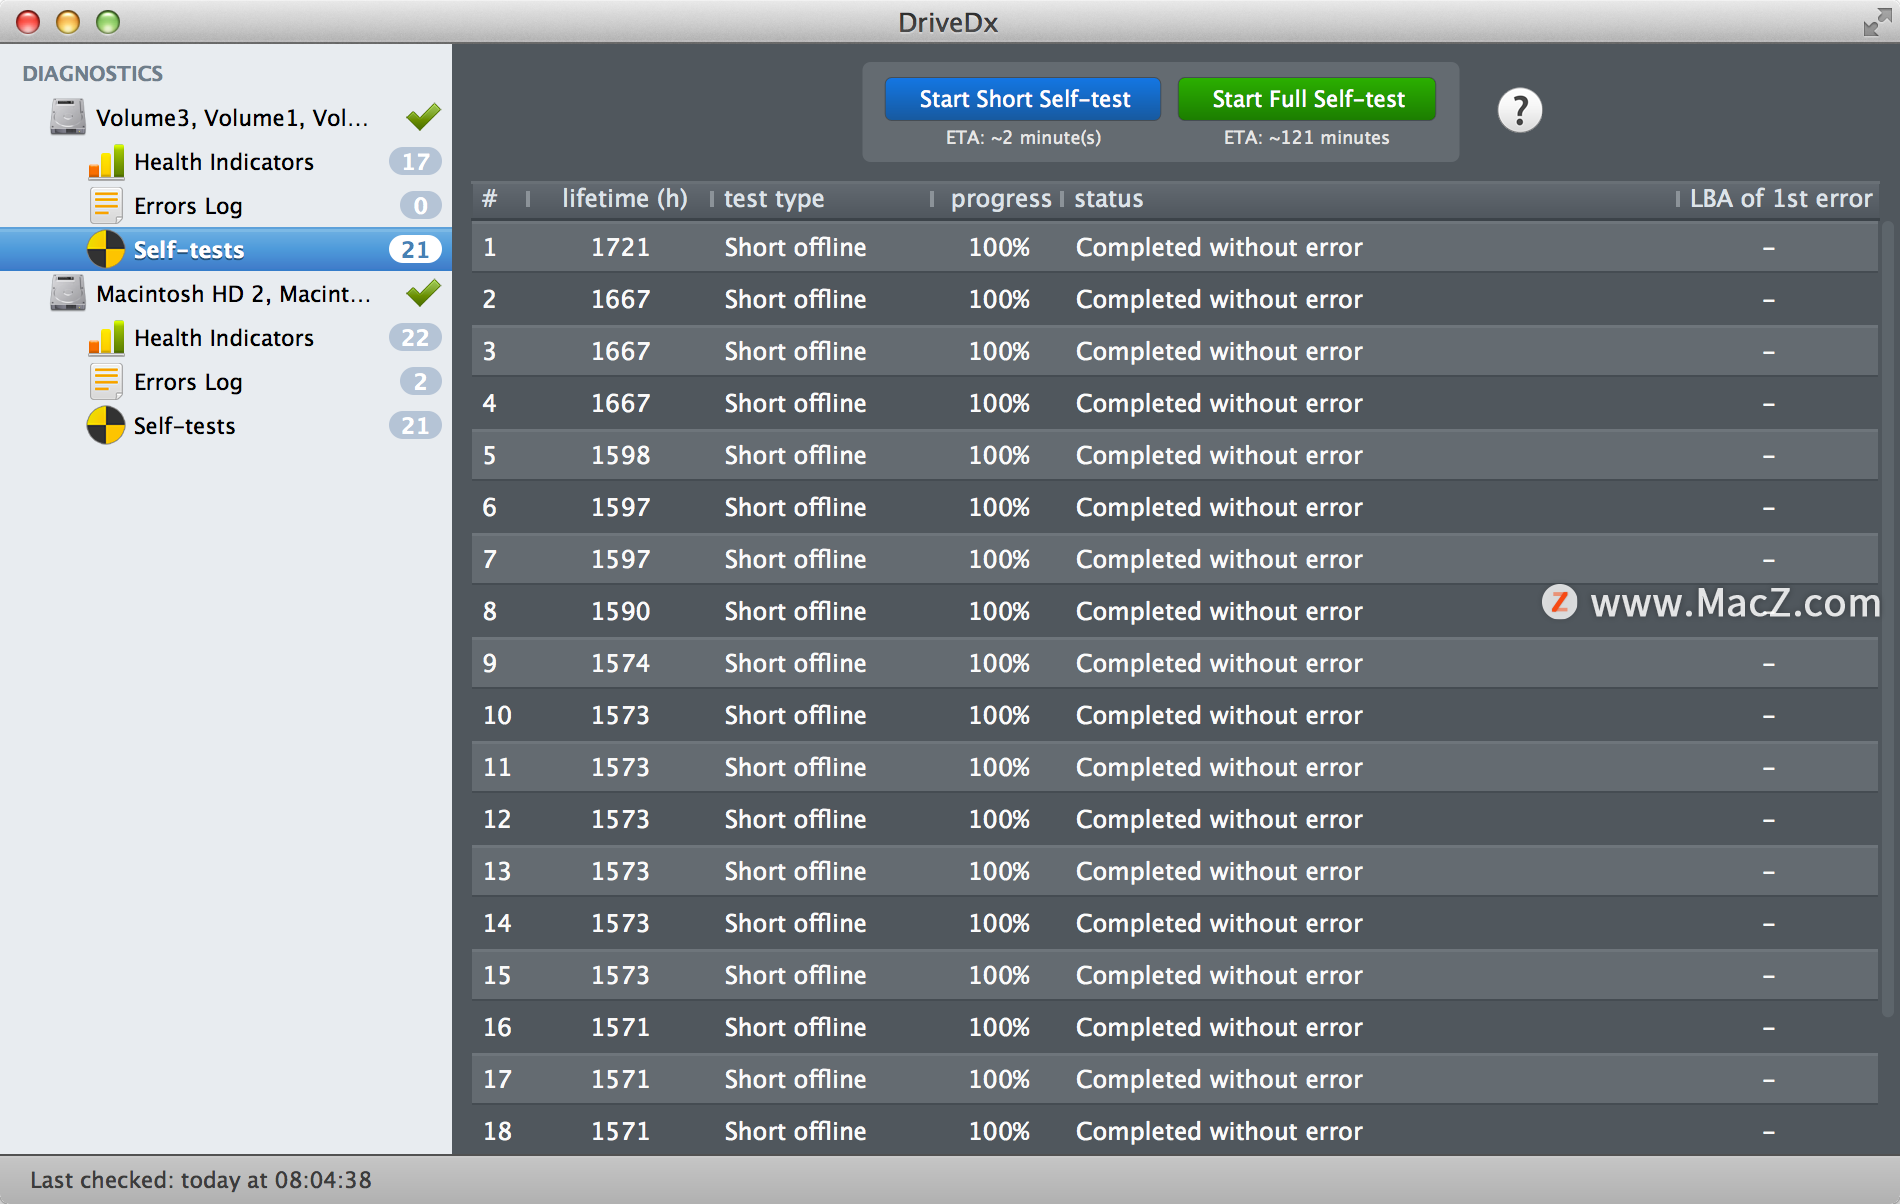Toggle full screen with the arrows icon
Viewport: 1900px width, 1204px height.
1876,22
